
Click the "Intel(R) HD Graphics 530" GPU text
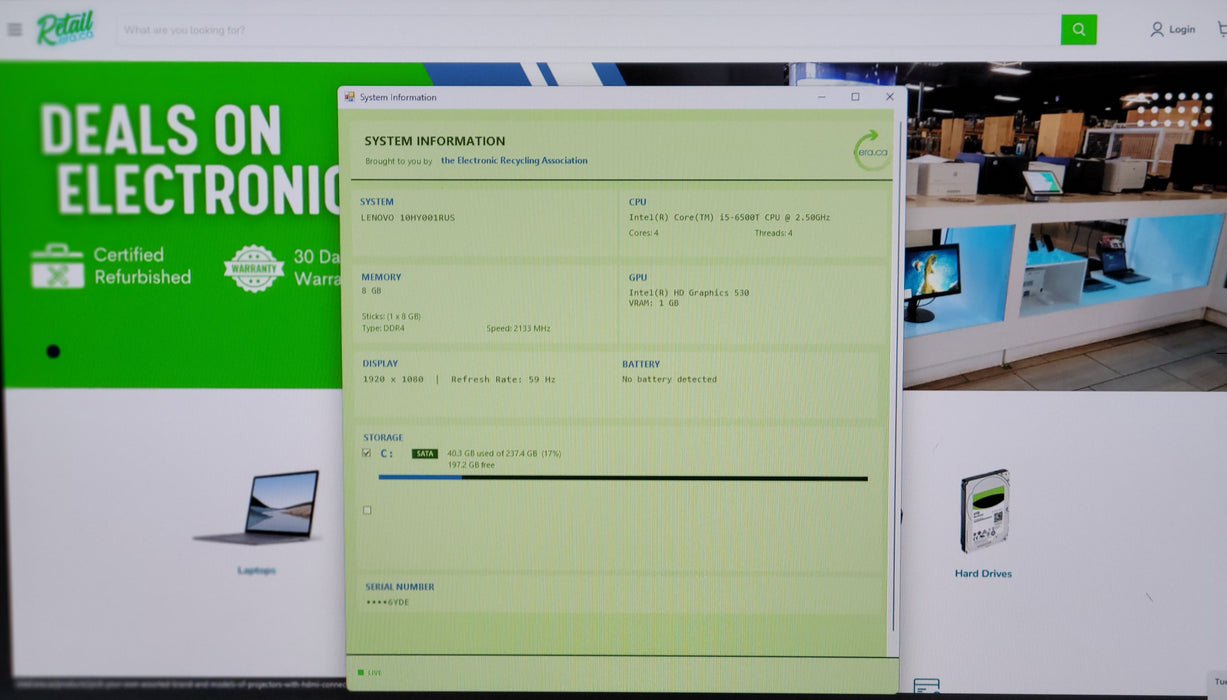pyautogui.click(x=688, y=293)
